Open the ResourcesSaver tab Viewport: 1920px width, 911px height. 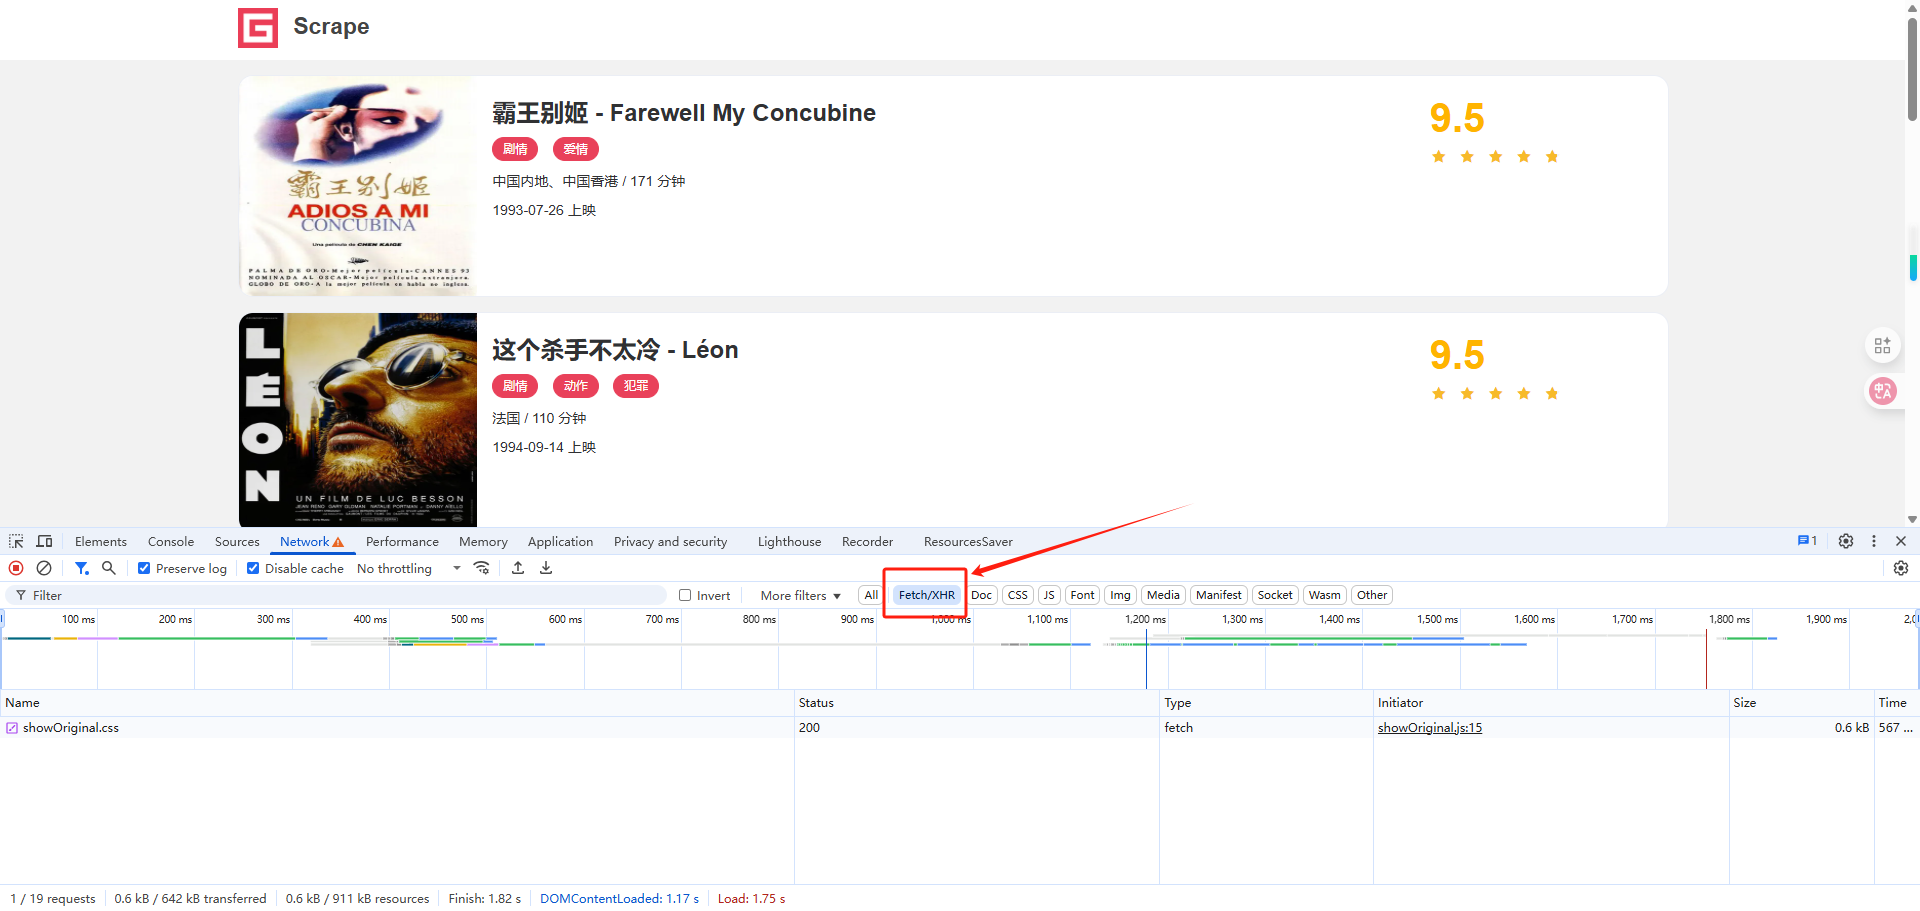pos(968,541)
